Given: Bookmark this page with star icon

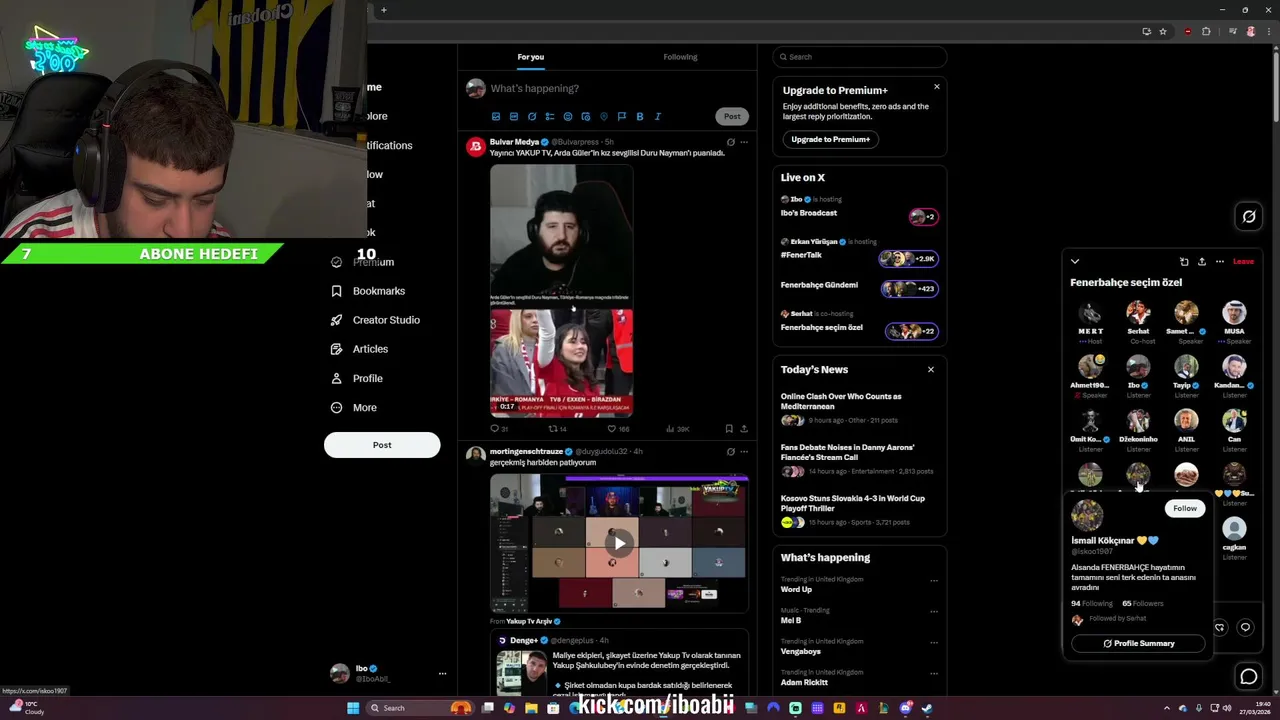Looking at the screenshot, I should (1163, 31).
